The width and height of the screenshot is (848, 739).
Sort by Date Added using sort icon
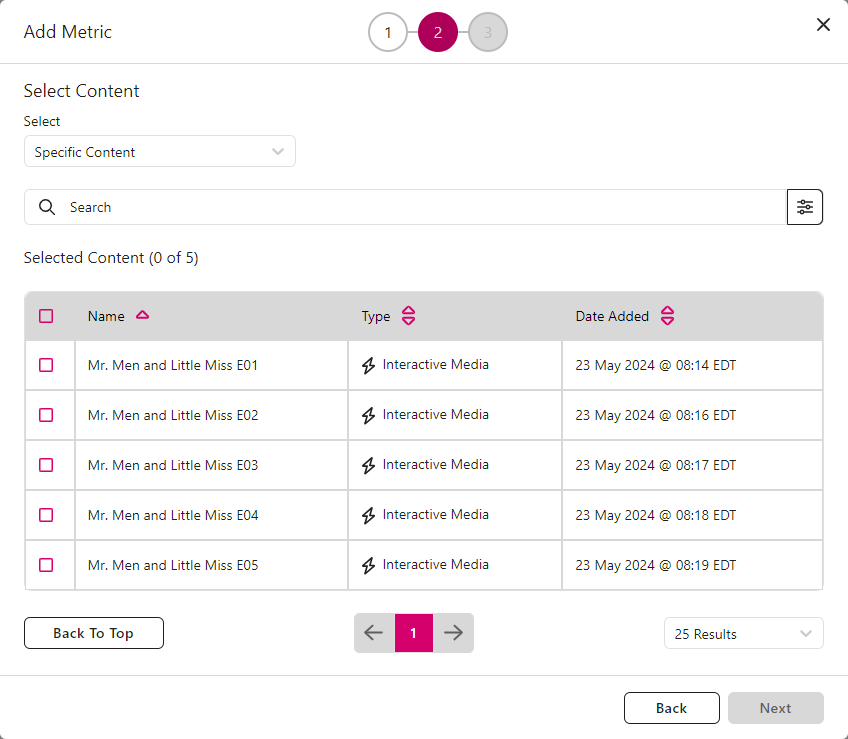coord(667,316)
